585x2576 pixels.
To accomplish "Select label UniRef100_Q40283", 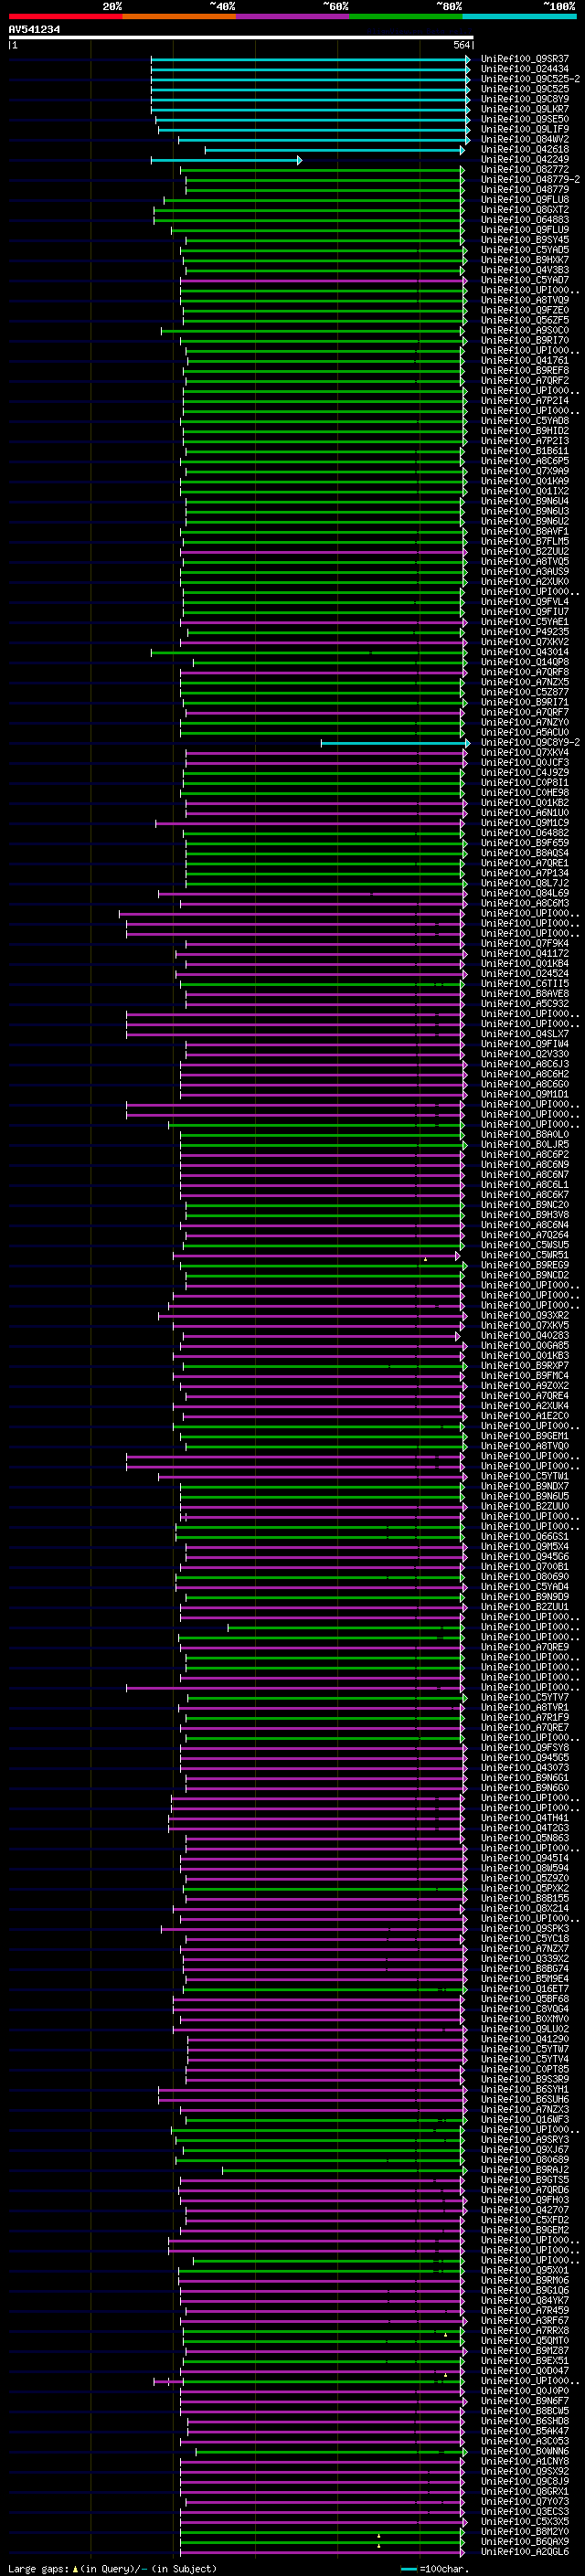I will pos(525,1336).
